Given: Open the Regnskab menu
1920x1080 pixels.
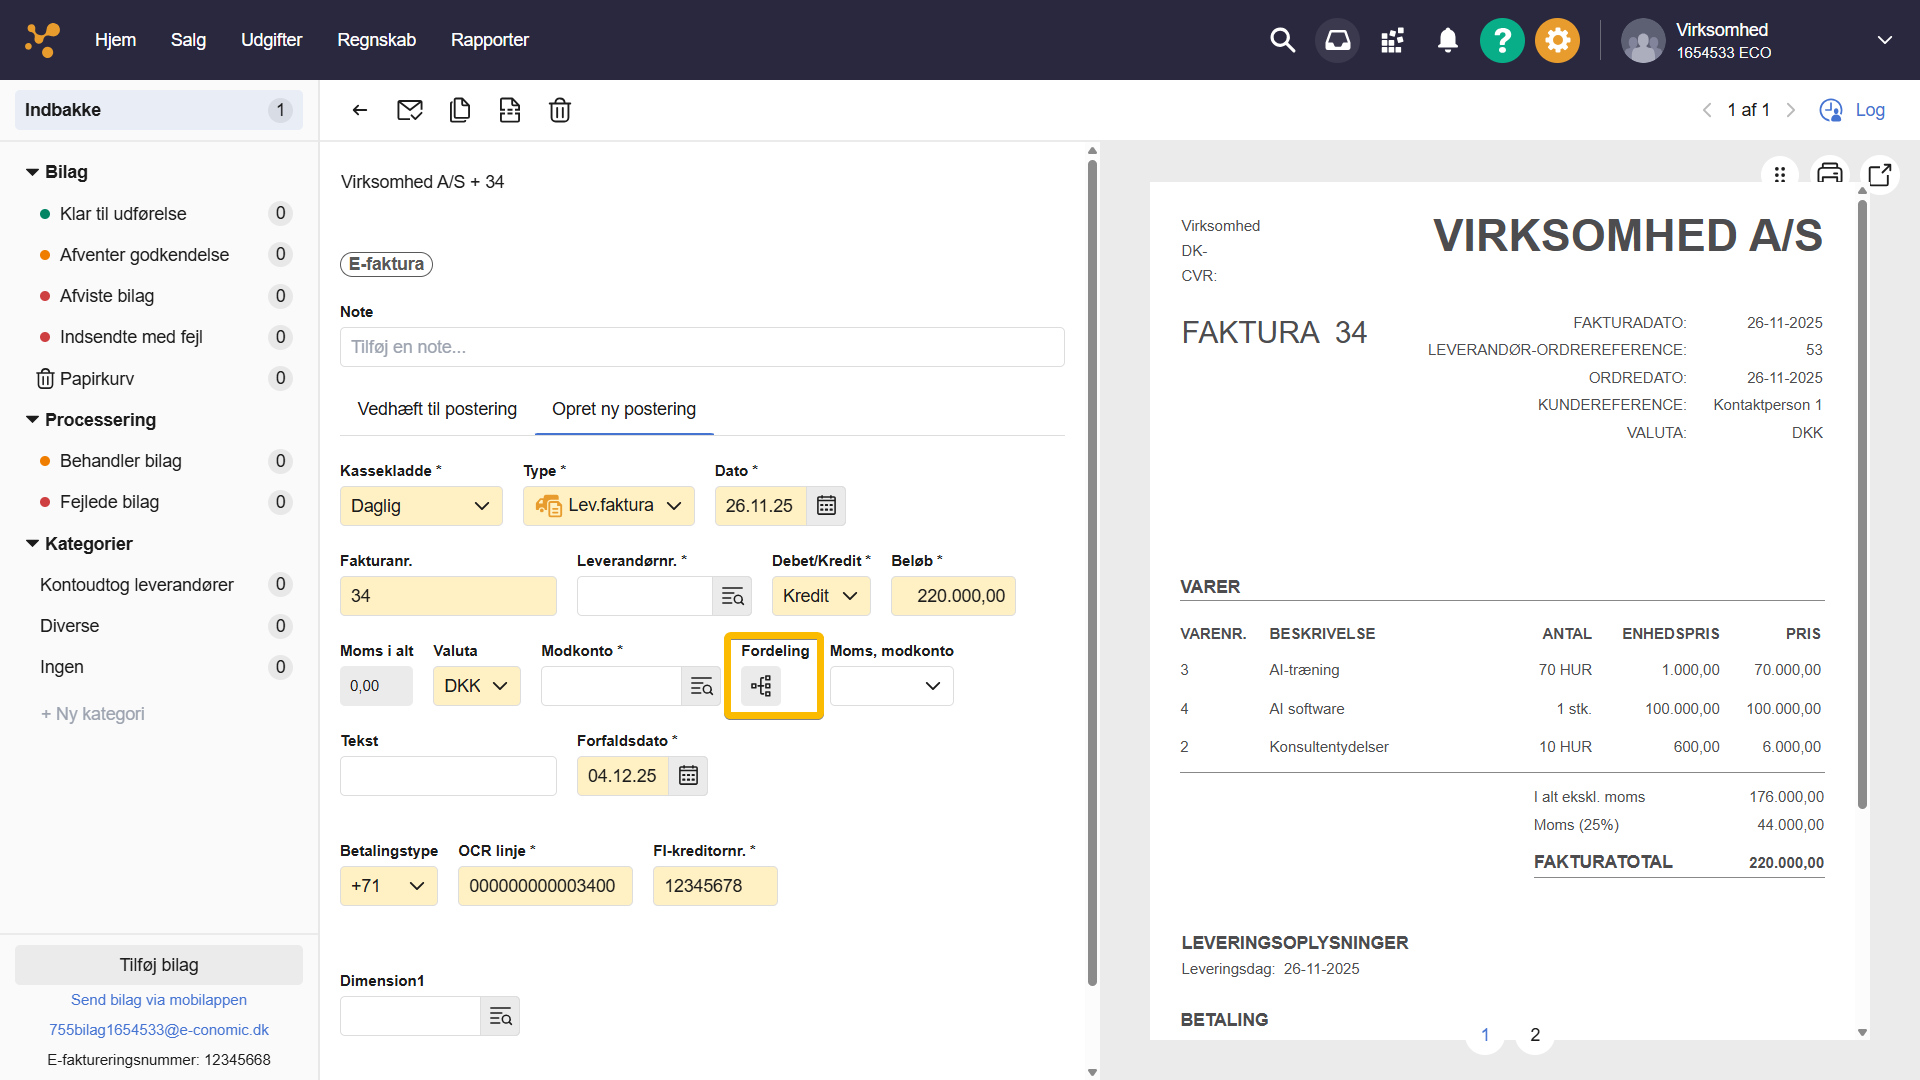Looking at the screenshot, I should (x=376, y=40).
